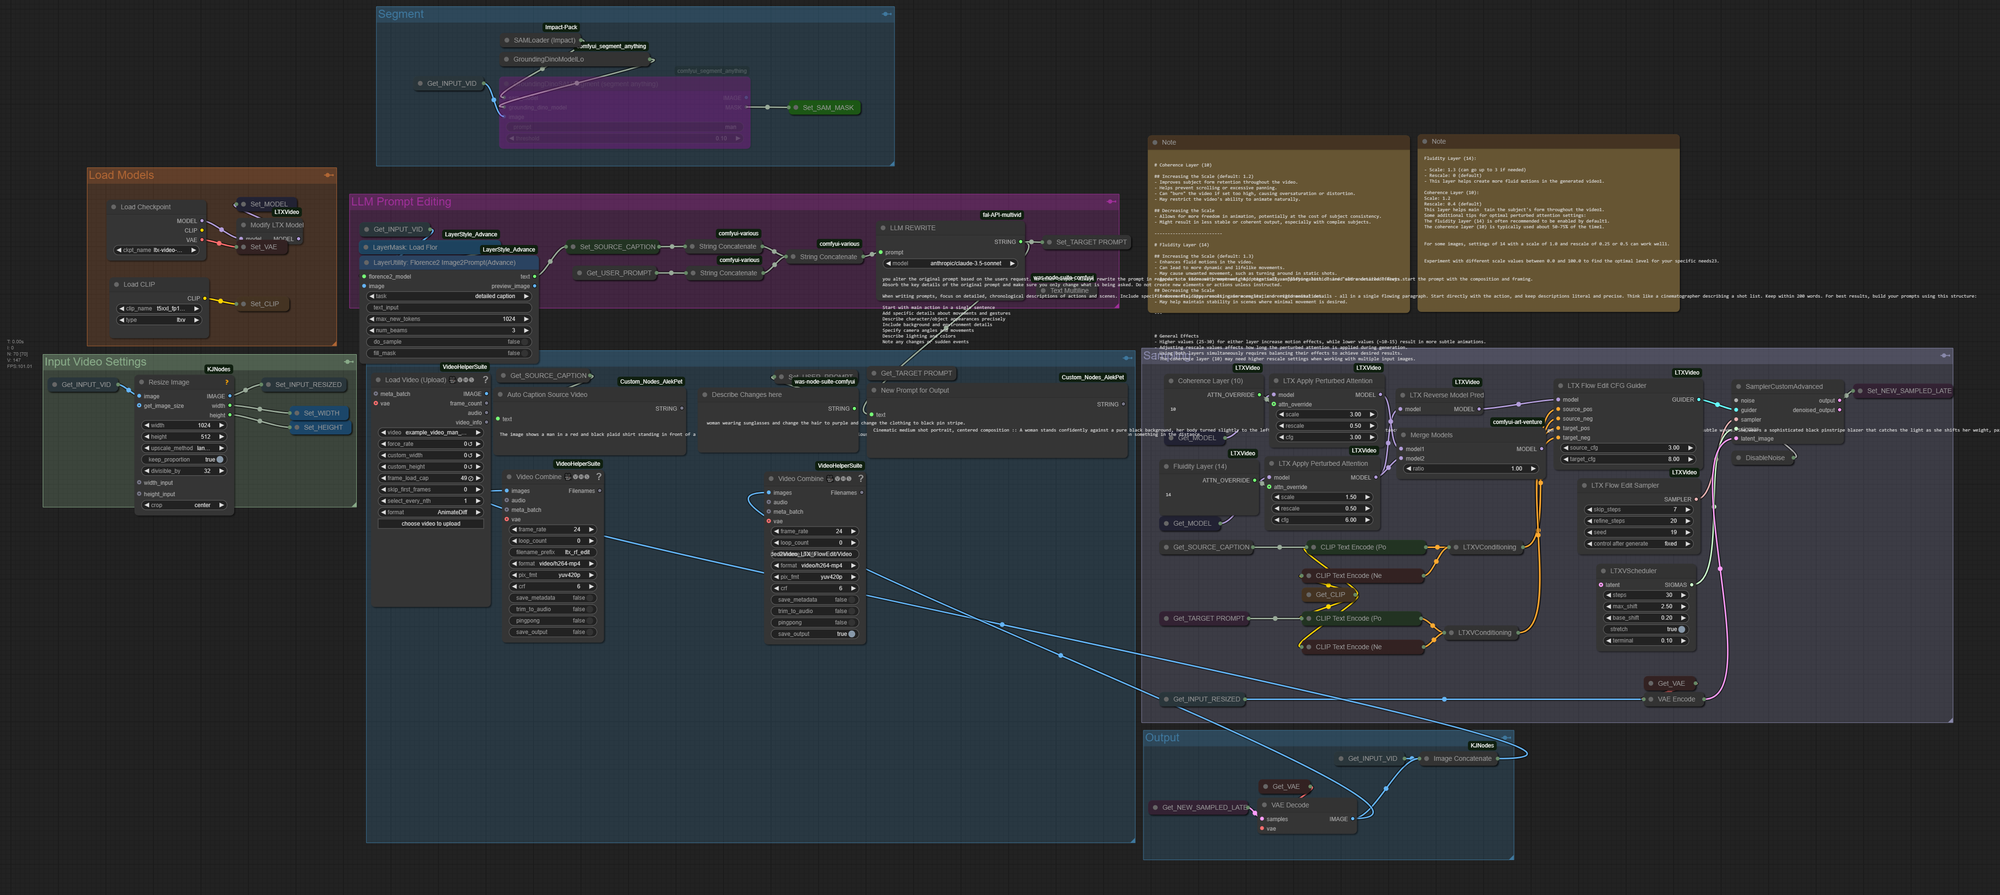The width and height of the screenshot is (2000, 895).
Task: Click the help icon on Load Video (Upload)
Action: [486, 380]
